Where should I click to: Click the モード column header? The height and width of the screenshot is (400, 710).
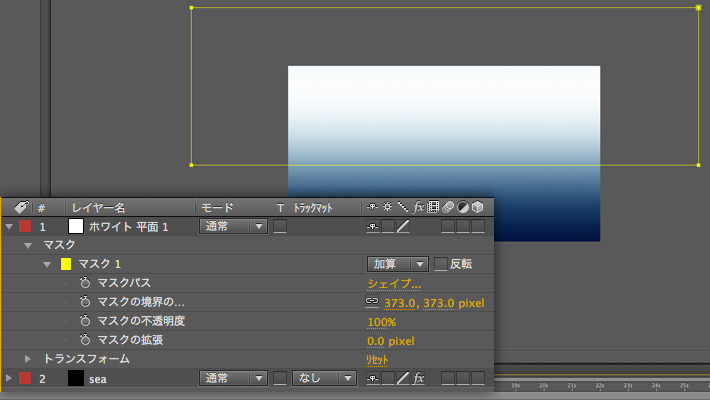[217, 207]
